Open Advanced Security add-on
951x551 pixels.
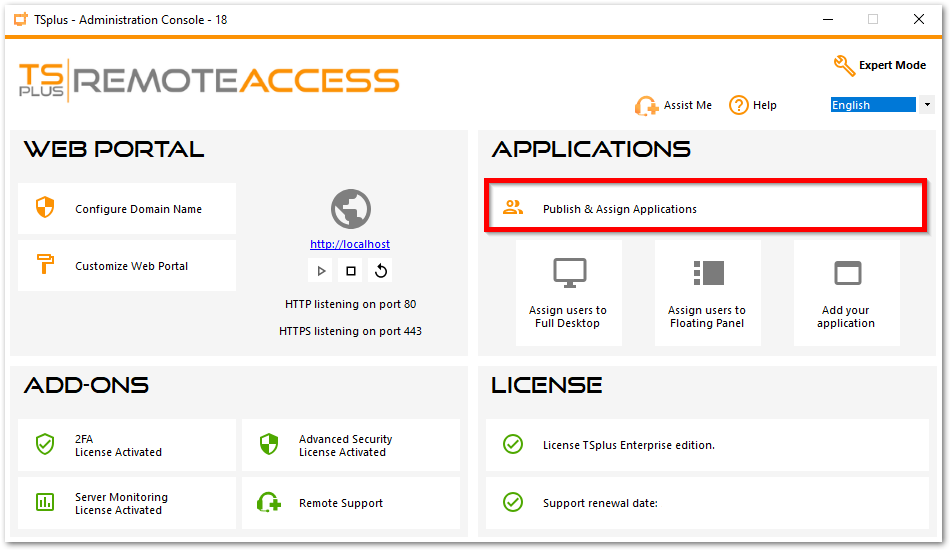click(351, 445)
